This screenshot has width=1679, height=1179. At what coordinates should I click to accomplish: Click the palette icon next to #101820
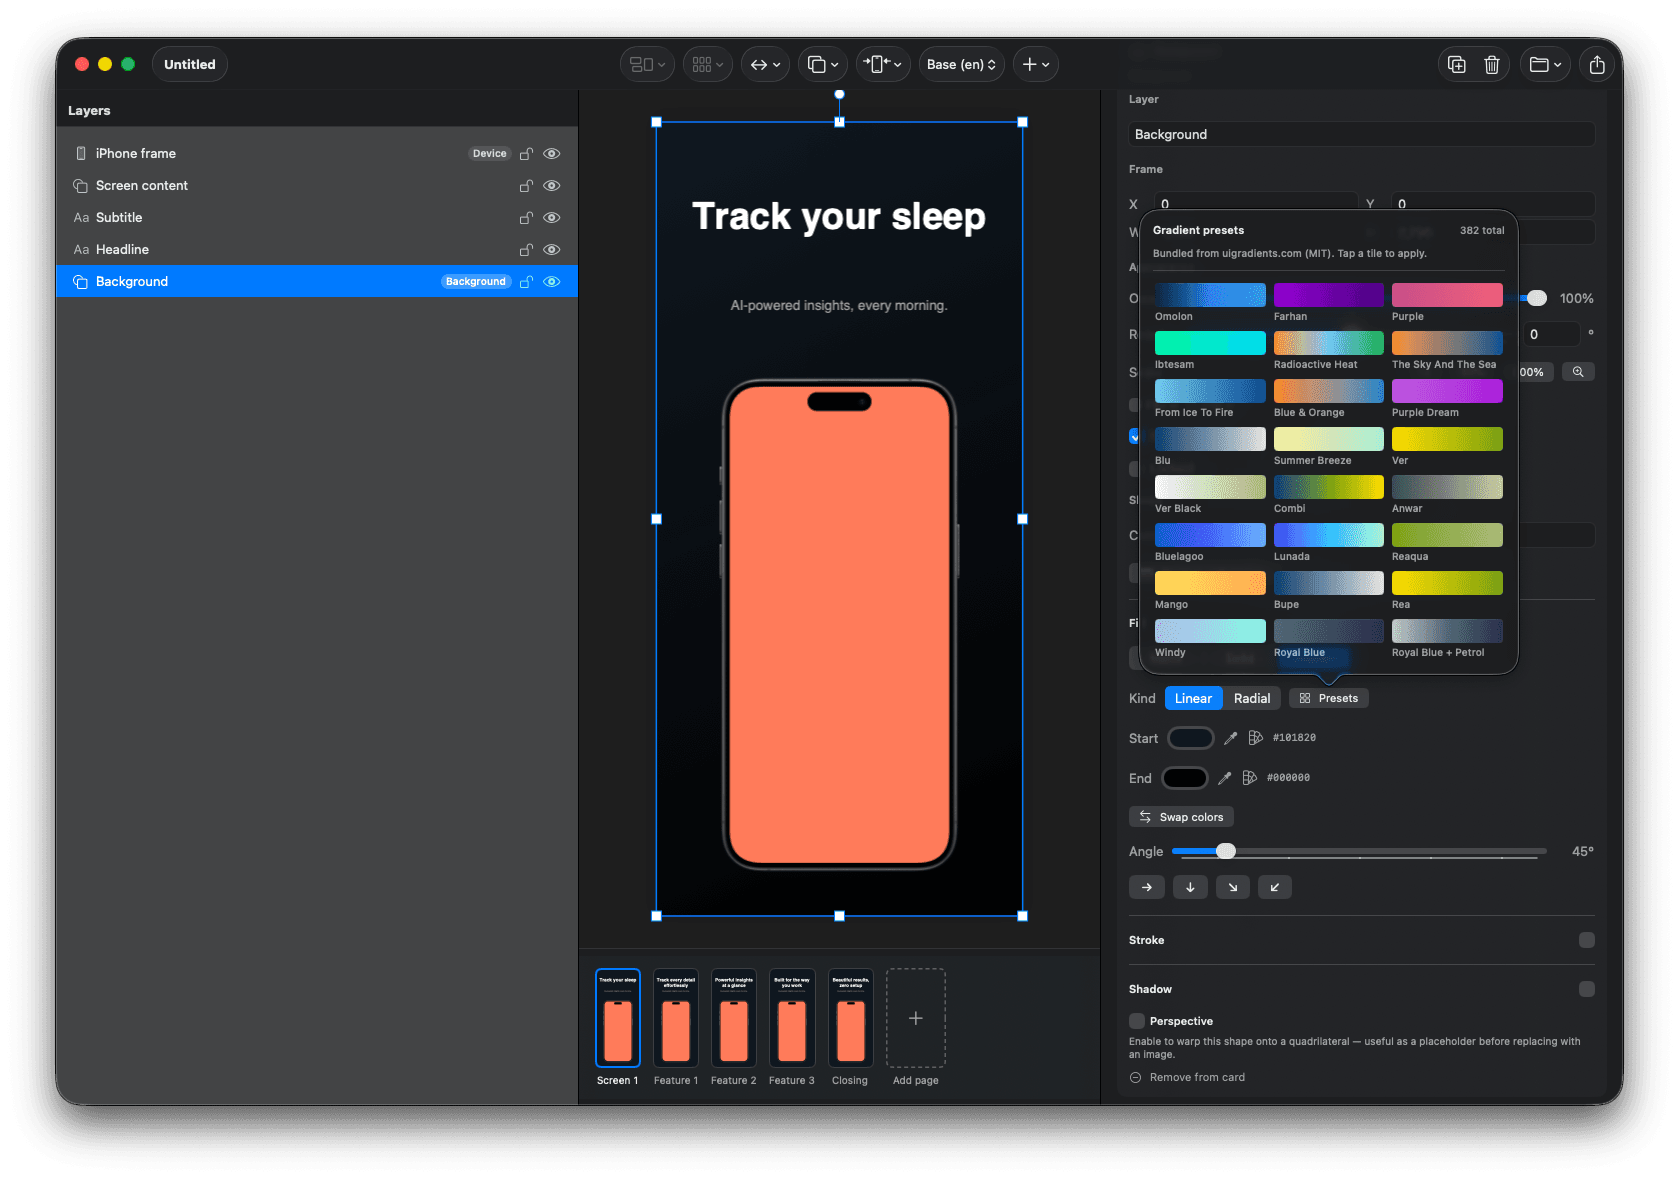1255,738
